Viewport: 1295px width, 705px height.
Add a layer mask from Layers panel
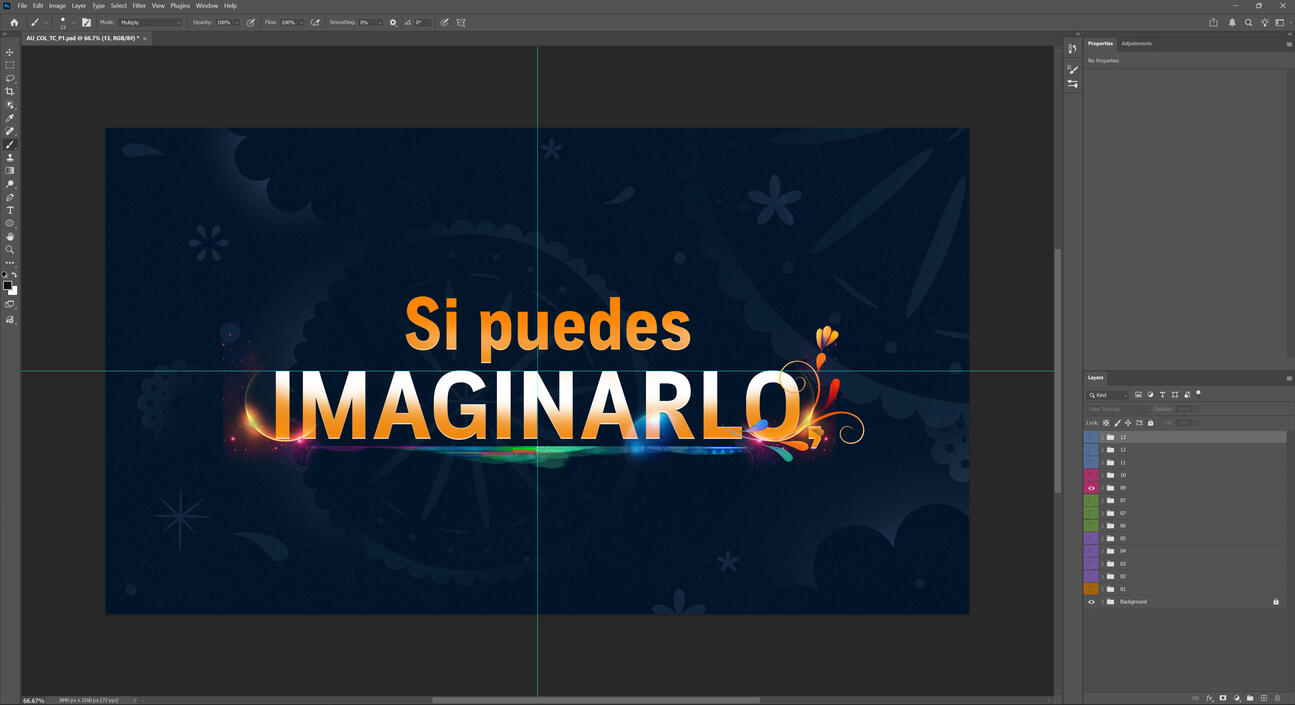pos(1222,698)
